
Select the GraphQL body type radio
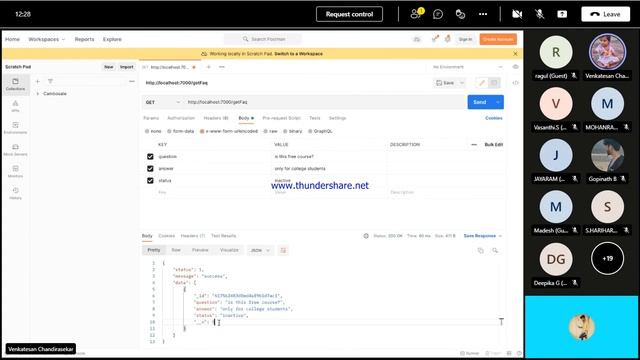click(x=310, y=131)
